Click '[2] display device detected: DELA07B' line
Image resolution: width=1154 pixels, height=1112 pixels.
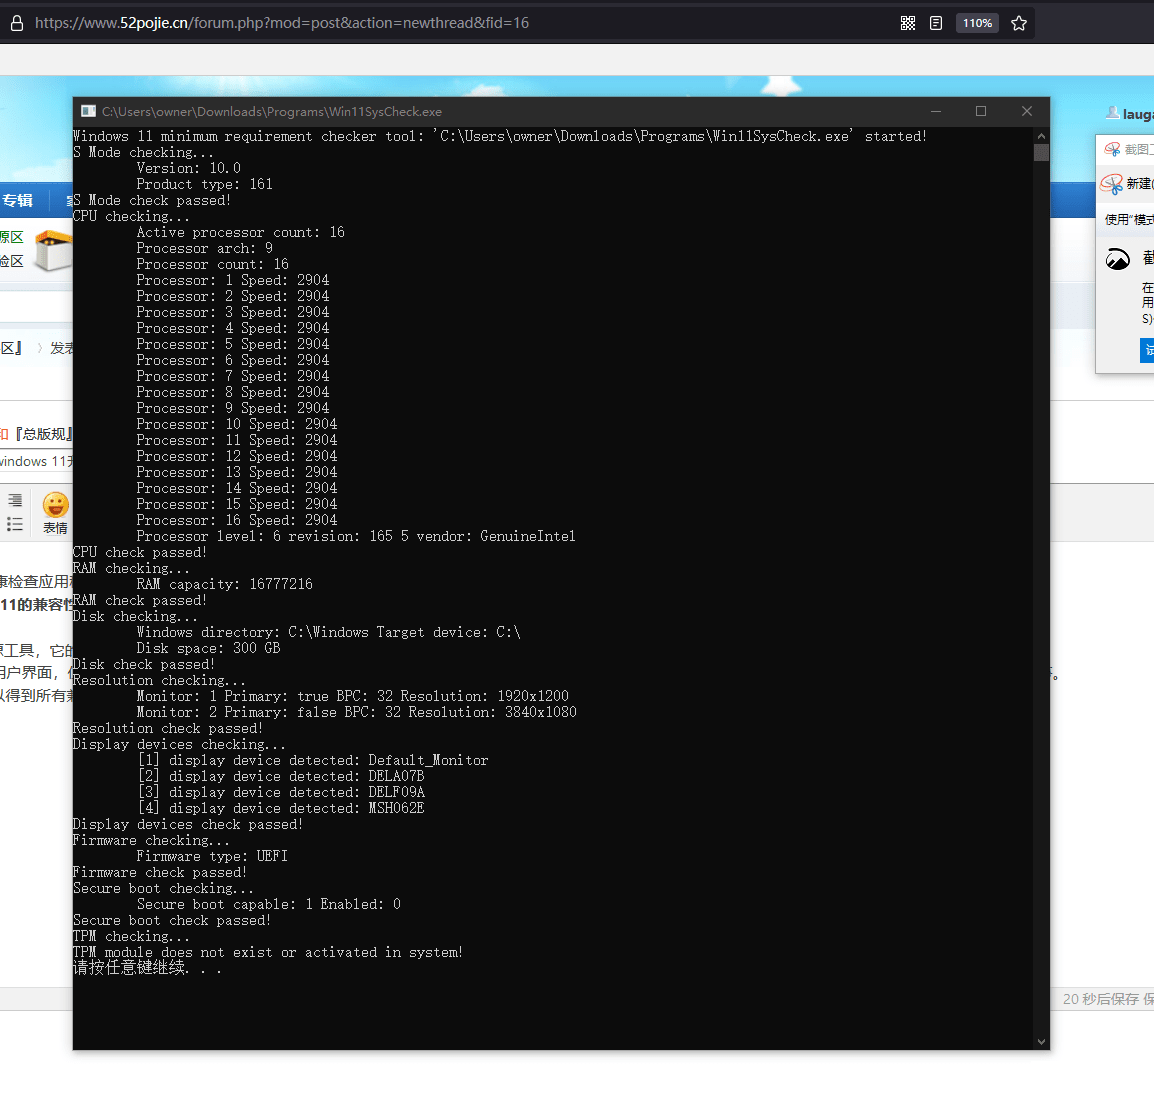pyautogui.click(x=280, y=776)
